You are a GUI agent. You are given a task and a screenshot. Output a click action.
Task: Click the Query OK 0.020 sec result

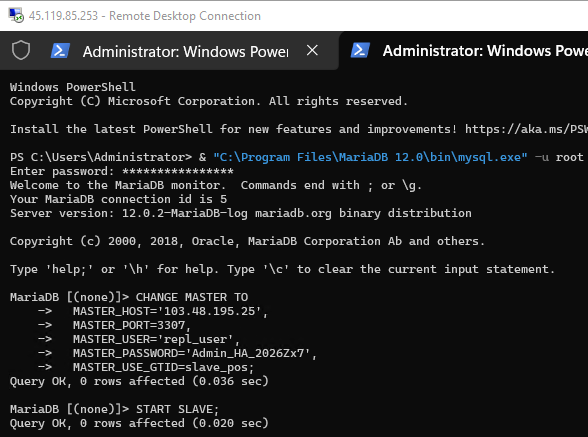(139, 423)
